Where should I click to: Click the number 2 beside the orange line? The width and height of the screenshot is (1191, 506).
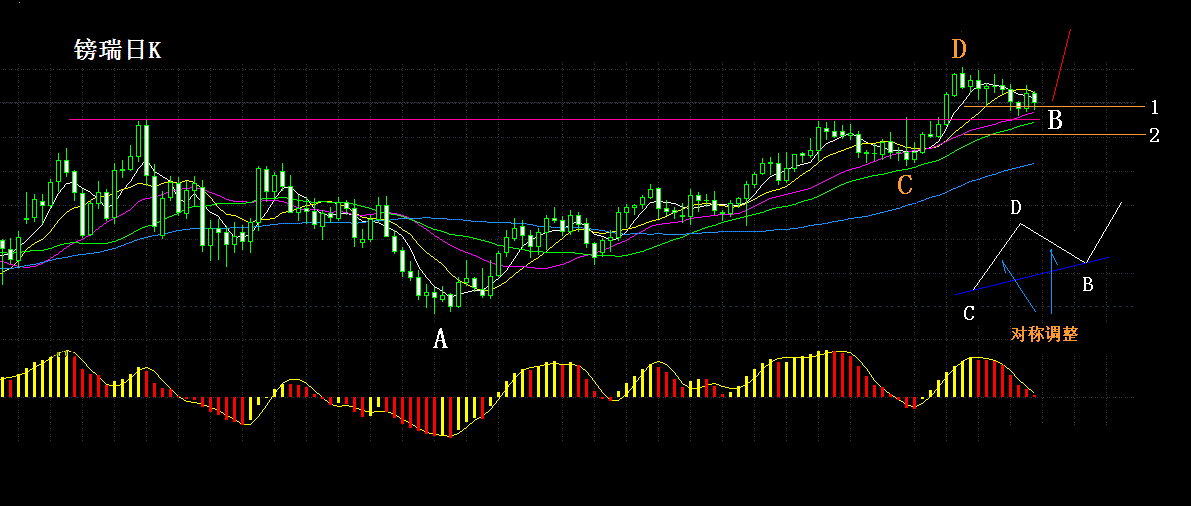(1154, 135)
